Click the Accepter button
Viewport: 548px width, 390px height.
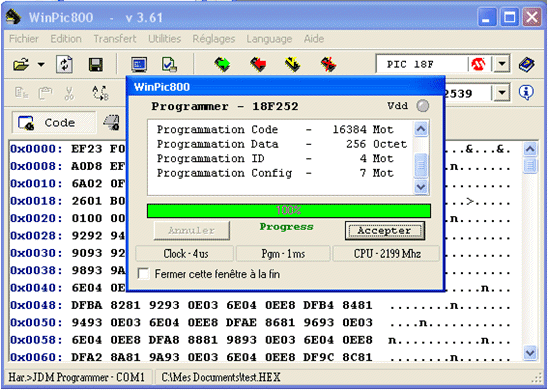tap(385, 231)
